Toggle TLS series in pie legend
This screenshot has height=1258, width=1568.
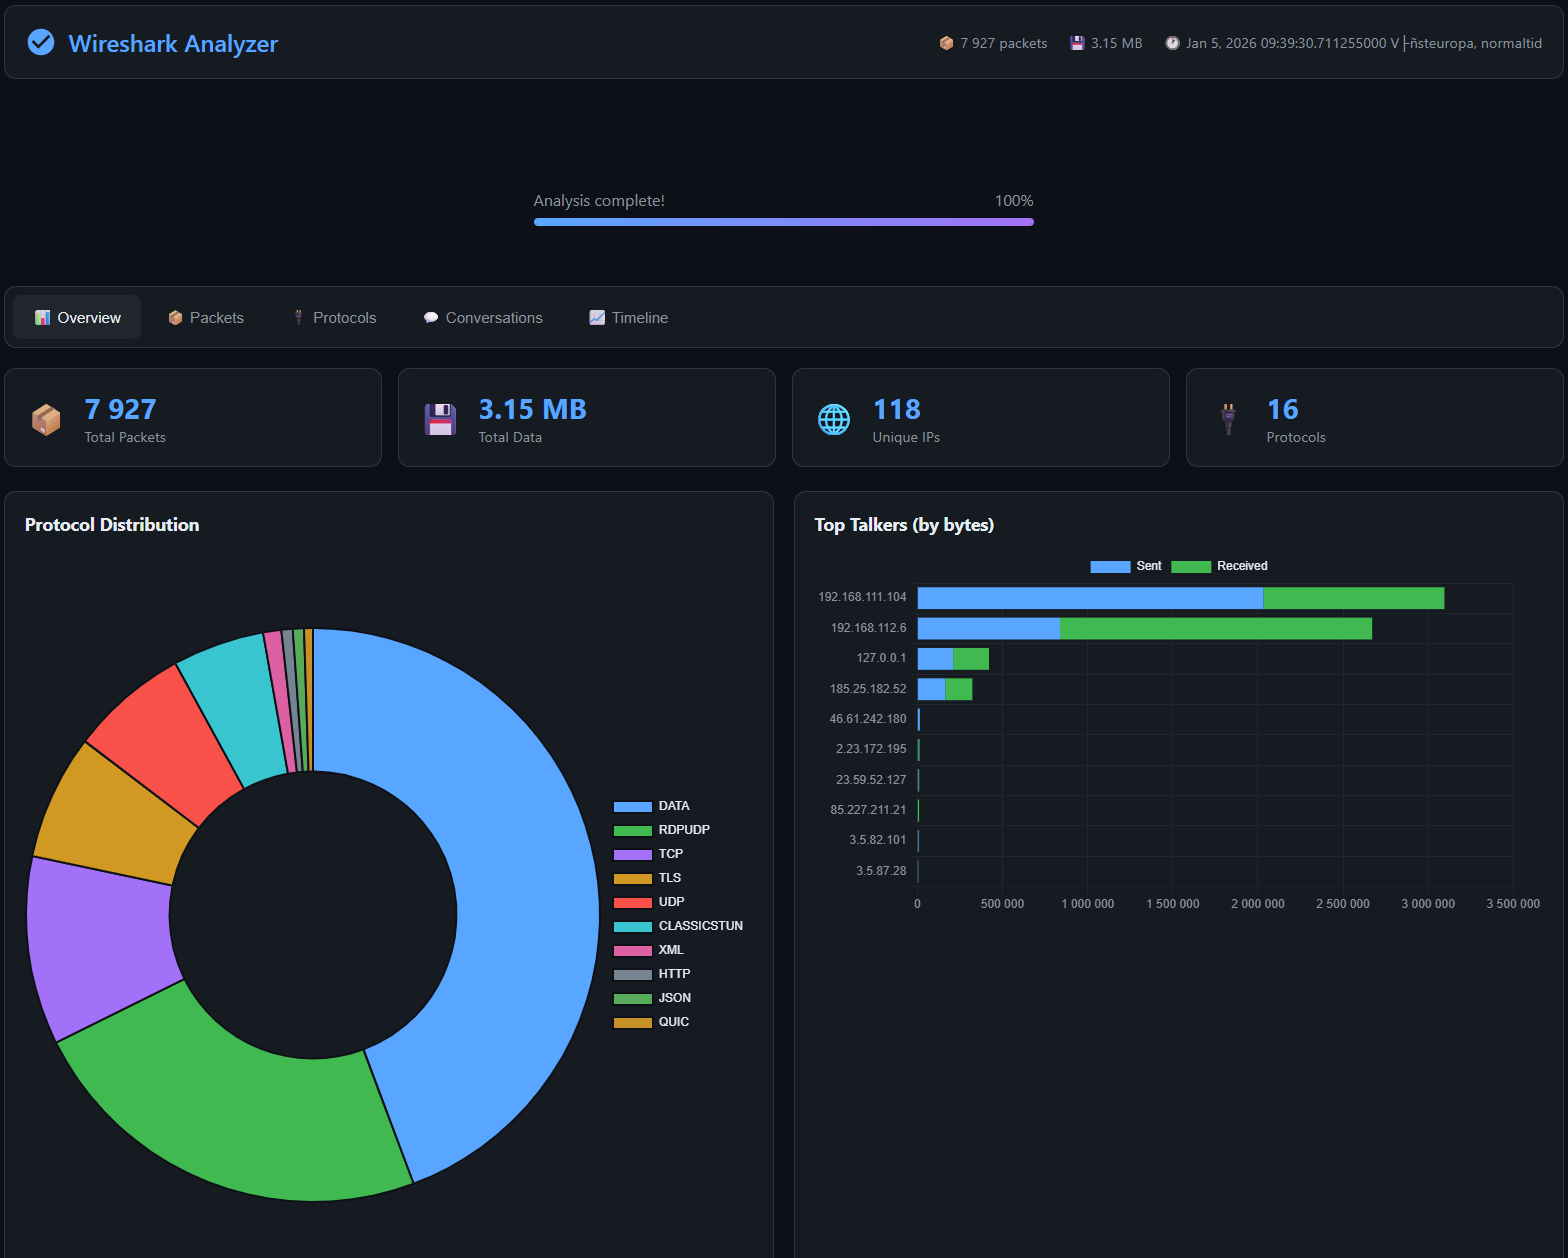647,878
